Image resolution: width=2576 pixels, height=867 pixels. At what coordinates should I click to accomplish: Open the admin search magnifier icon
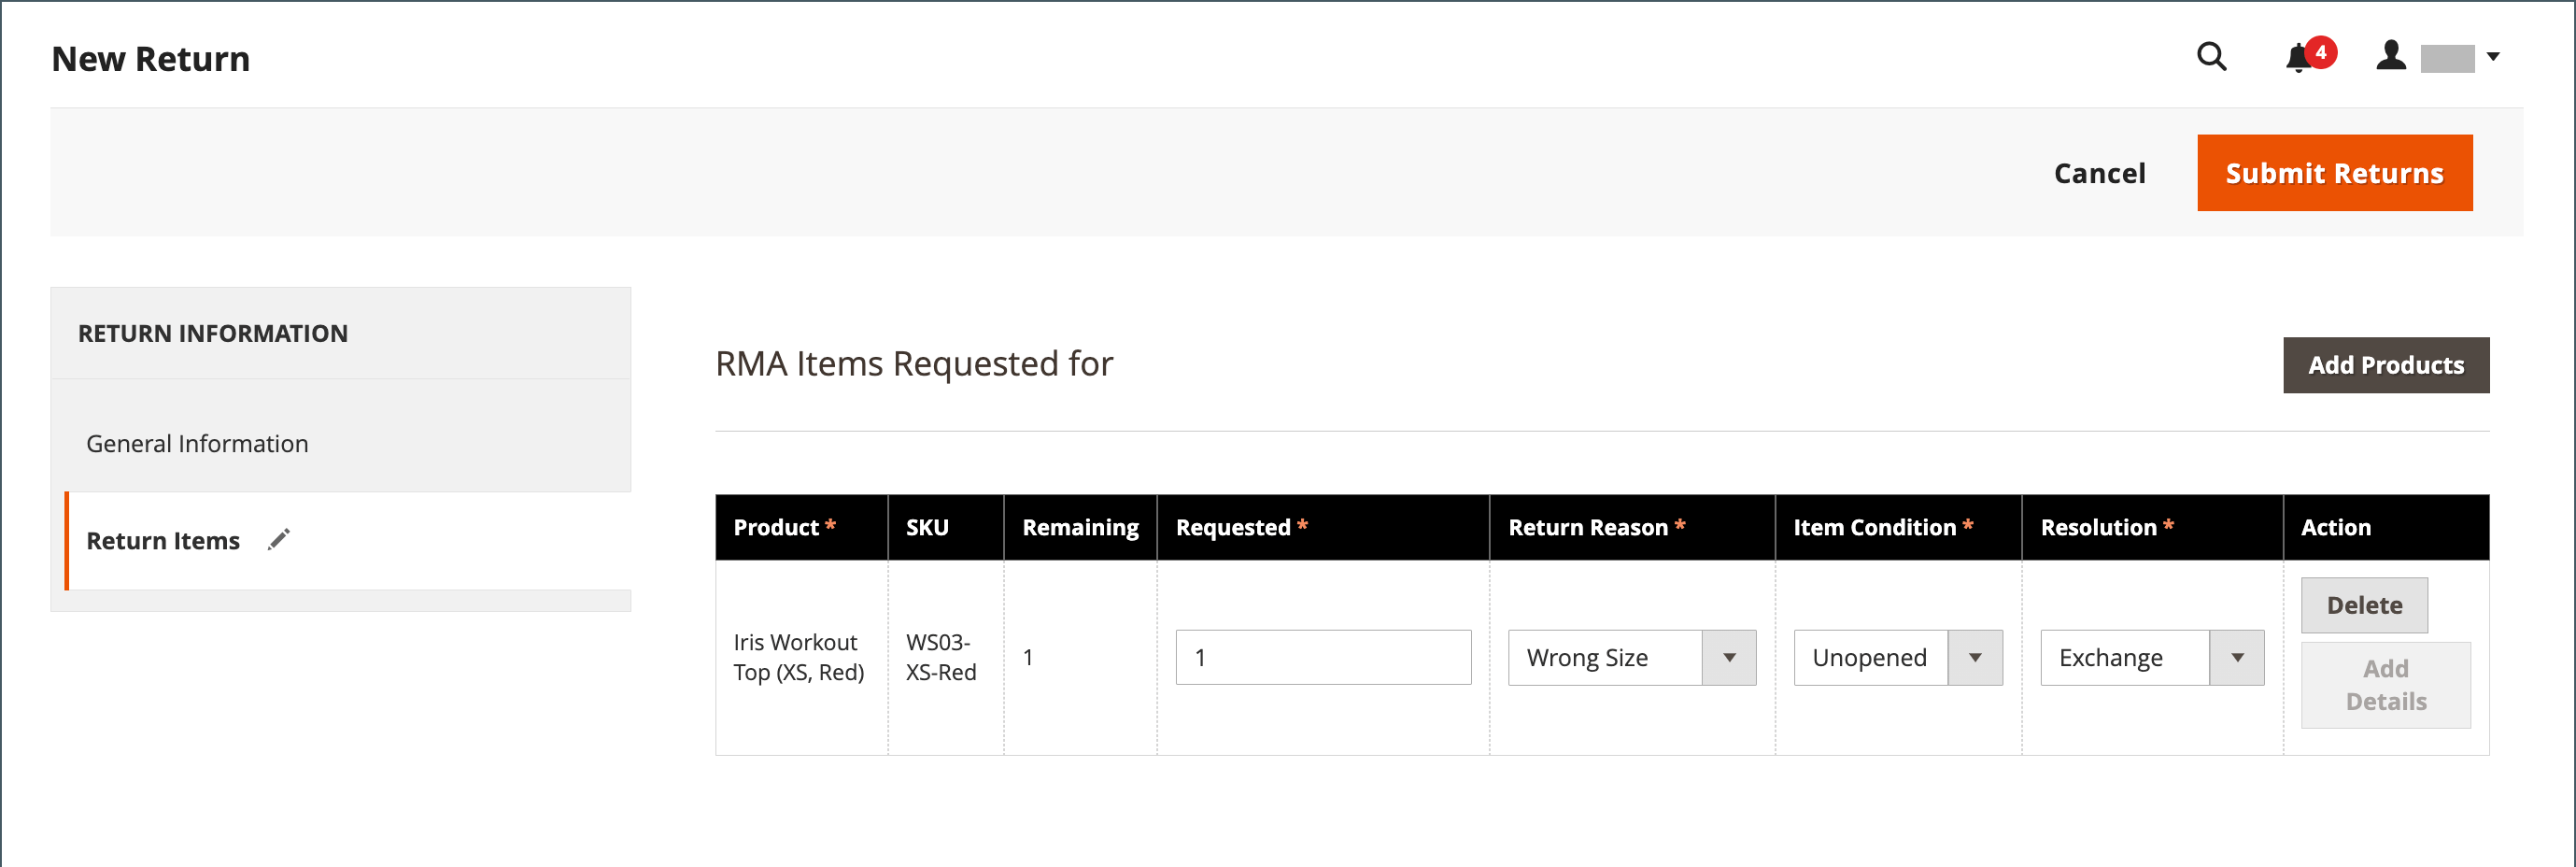pyautogui.click(x=2211, y=57)
